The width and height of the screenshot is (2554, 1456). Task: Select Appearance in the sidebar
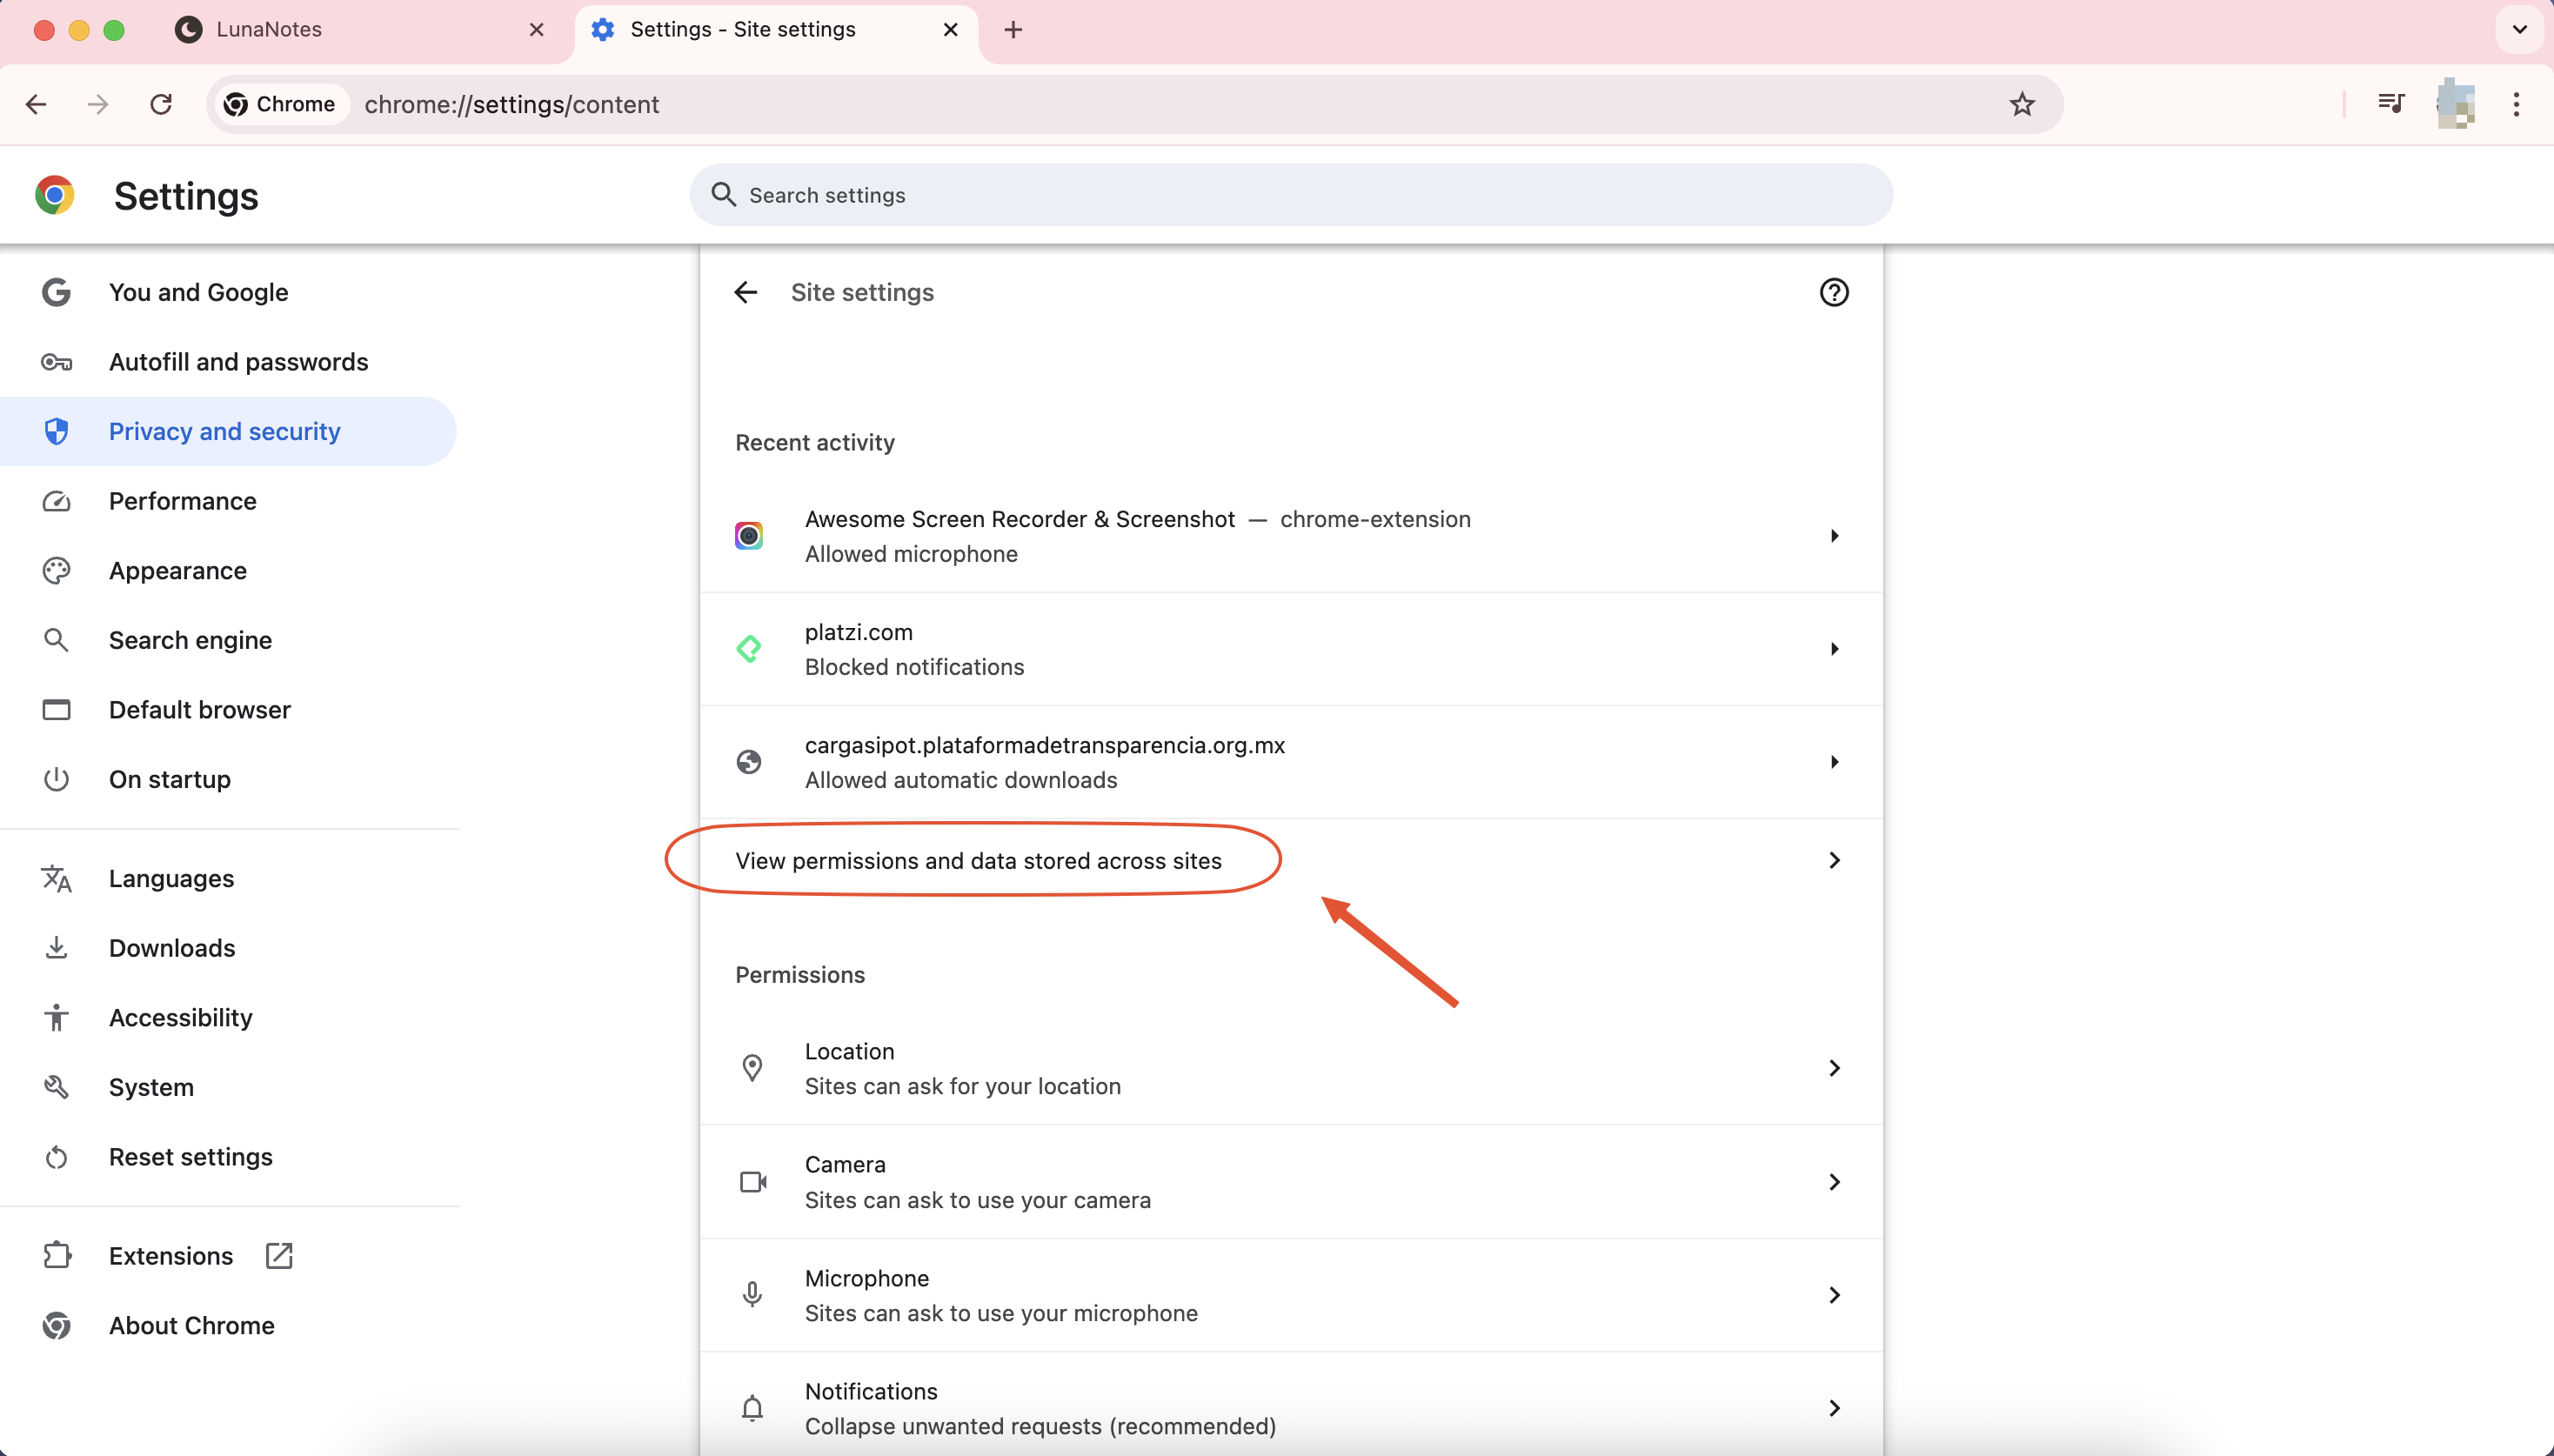click(x=178, y=570)
